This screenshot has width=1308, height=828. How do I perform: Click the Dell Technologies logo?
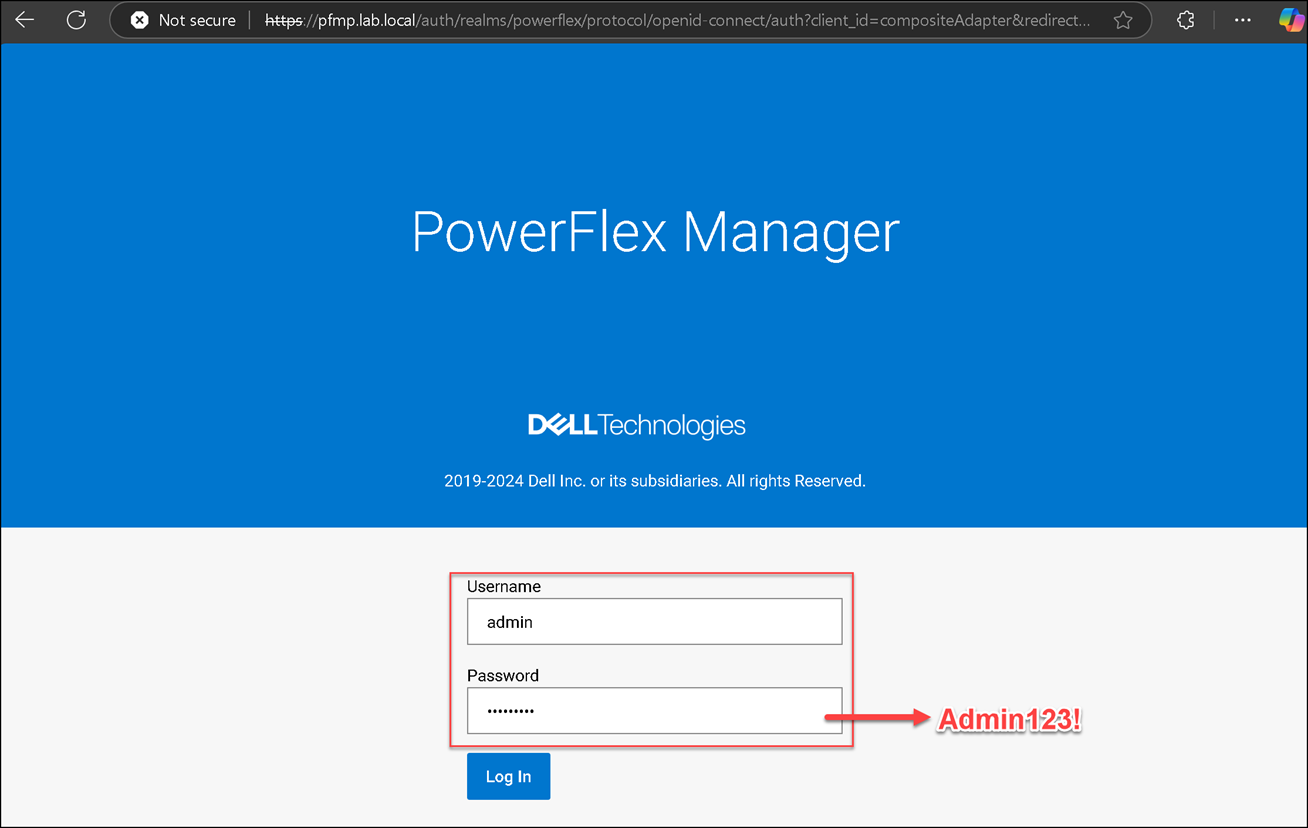coord(636,425)
